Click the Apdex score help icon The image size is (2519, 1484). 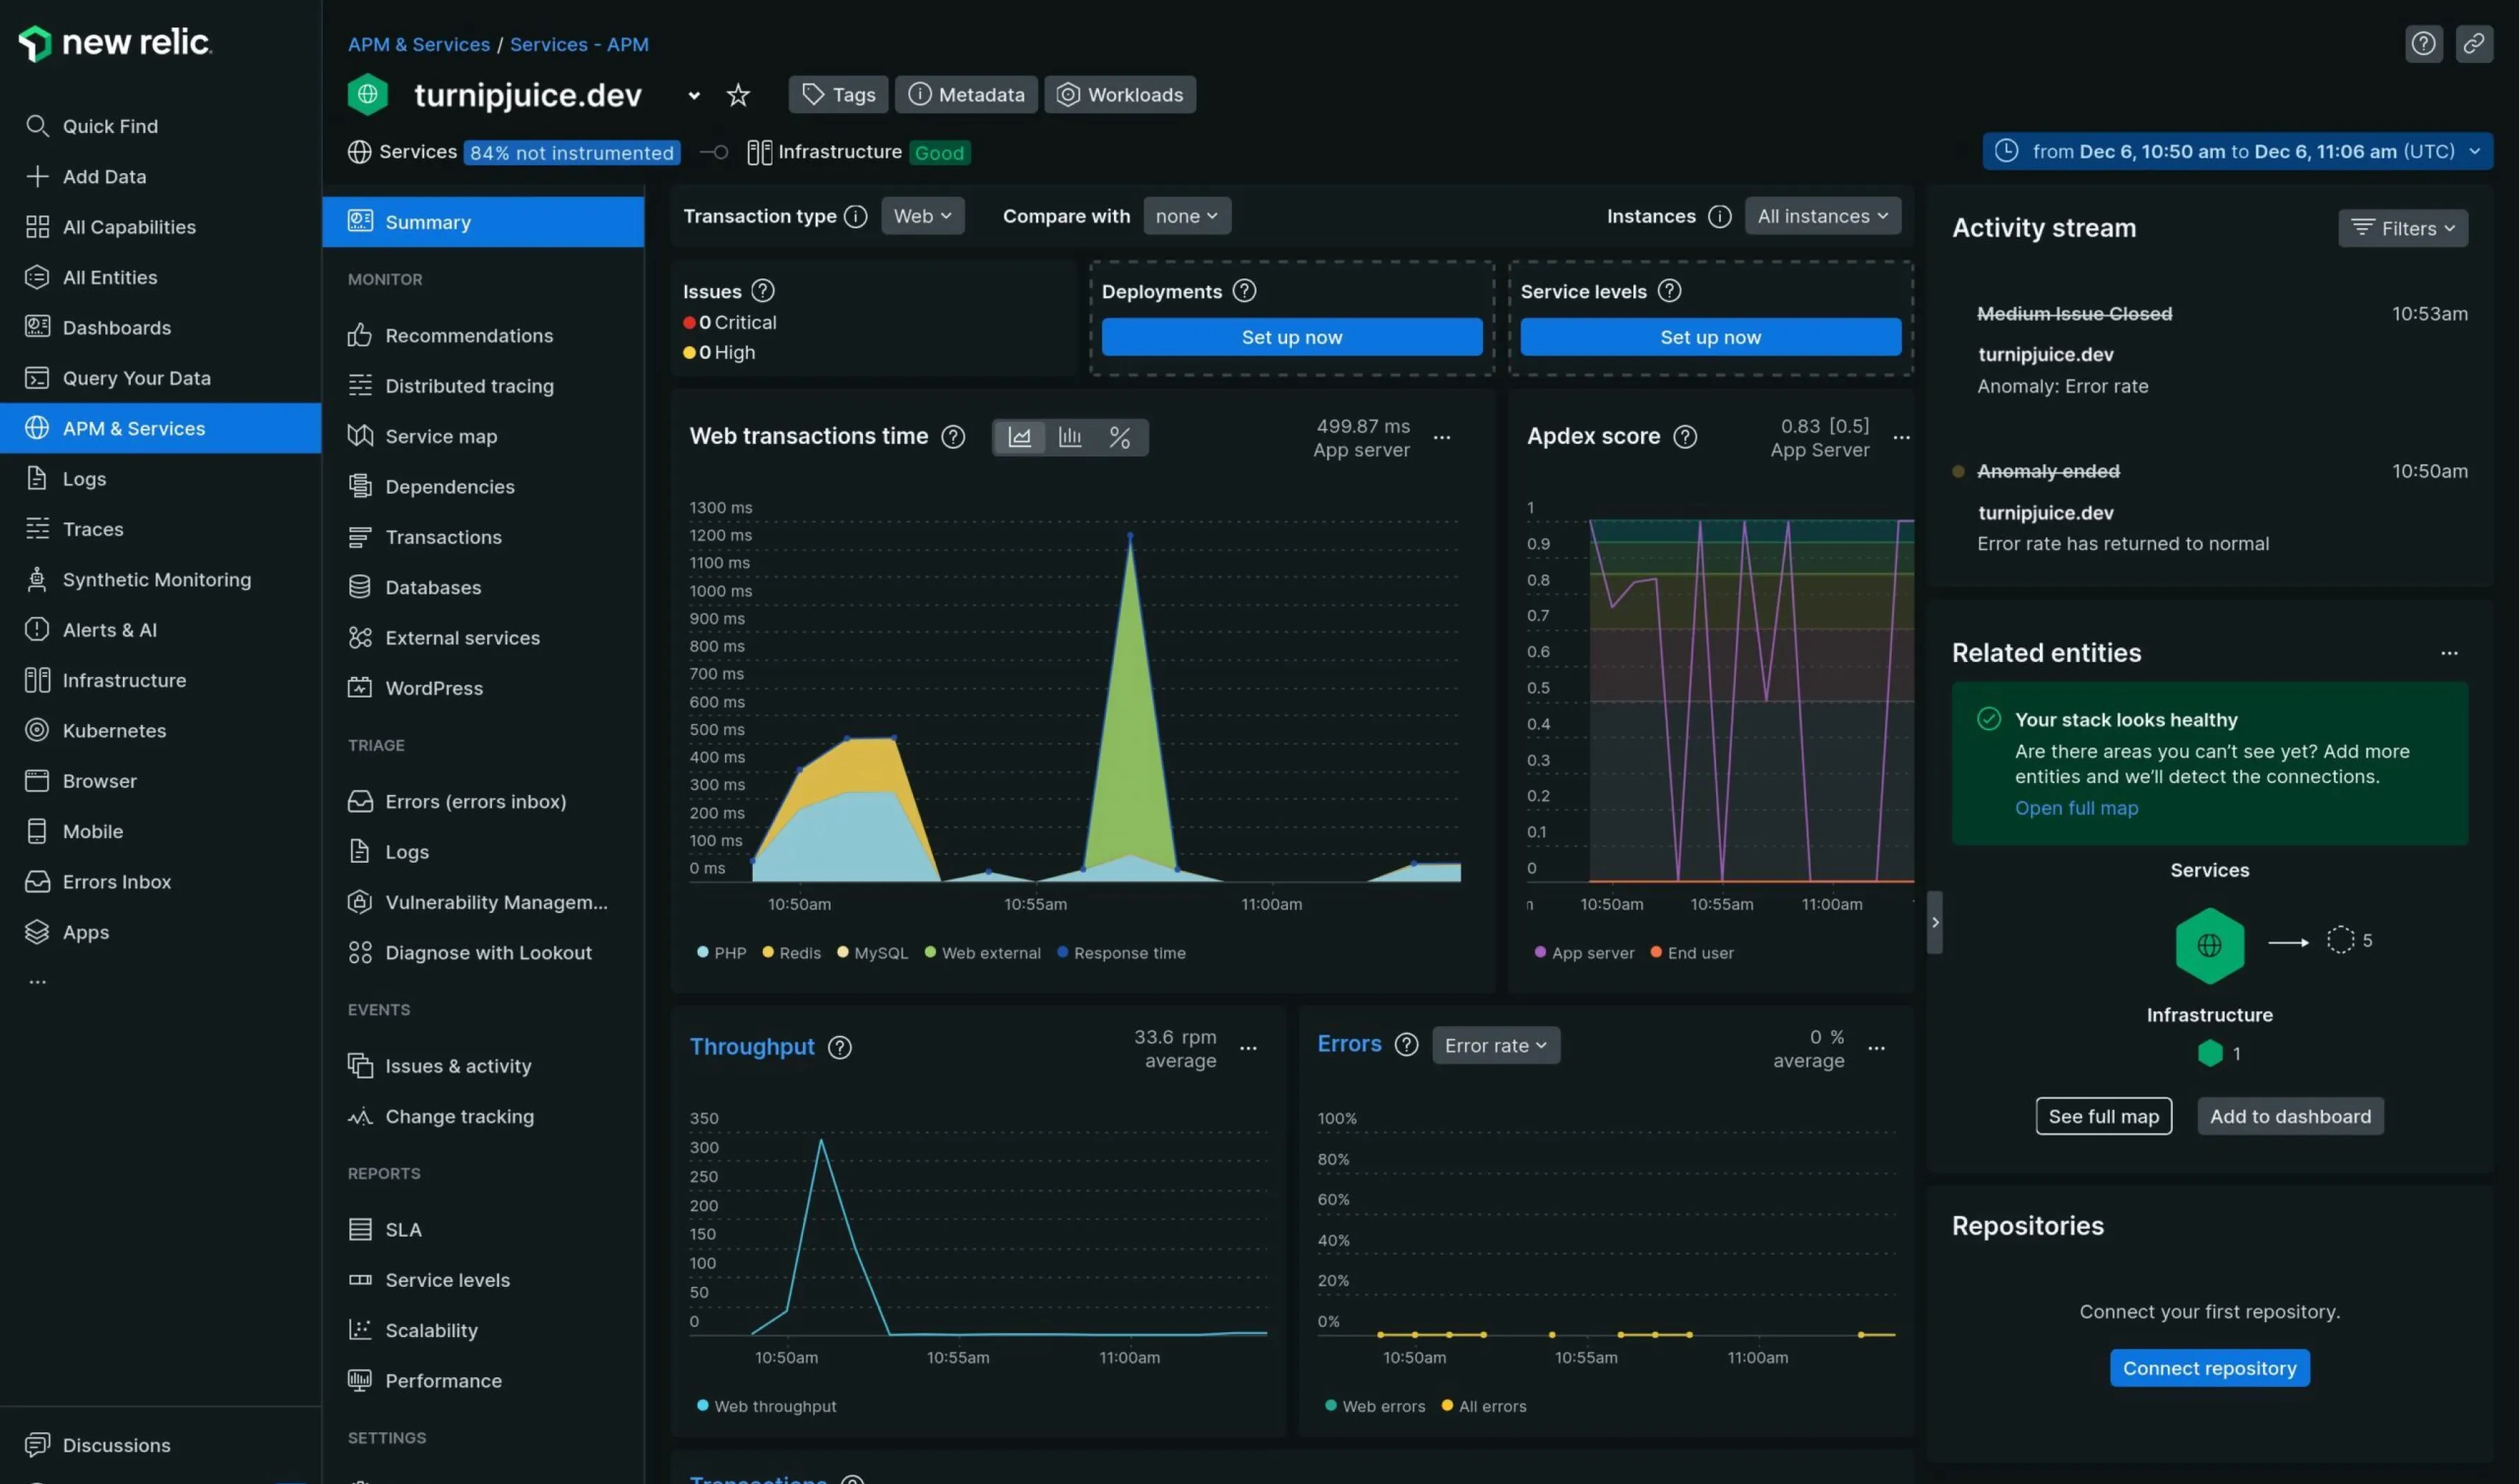click(1685, 436)
